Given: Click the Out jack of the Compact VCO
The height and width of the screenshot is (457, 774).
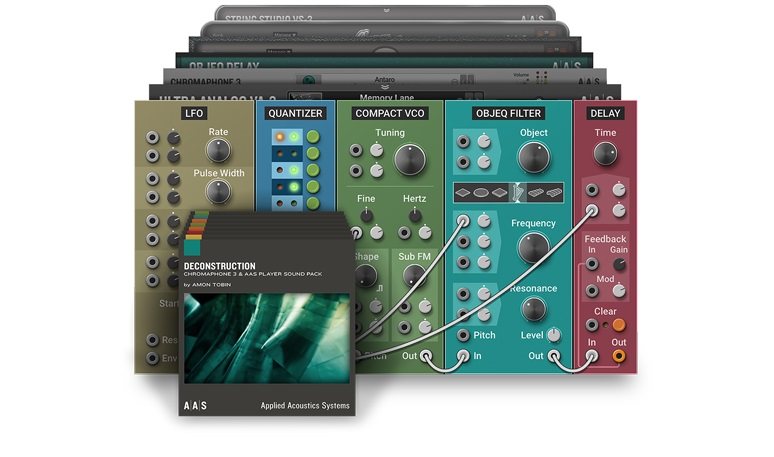Looking at the screenshot, I should point(426,355).
